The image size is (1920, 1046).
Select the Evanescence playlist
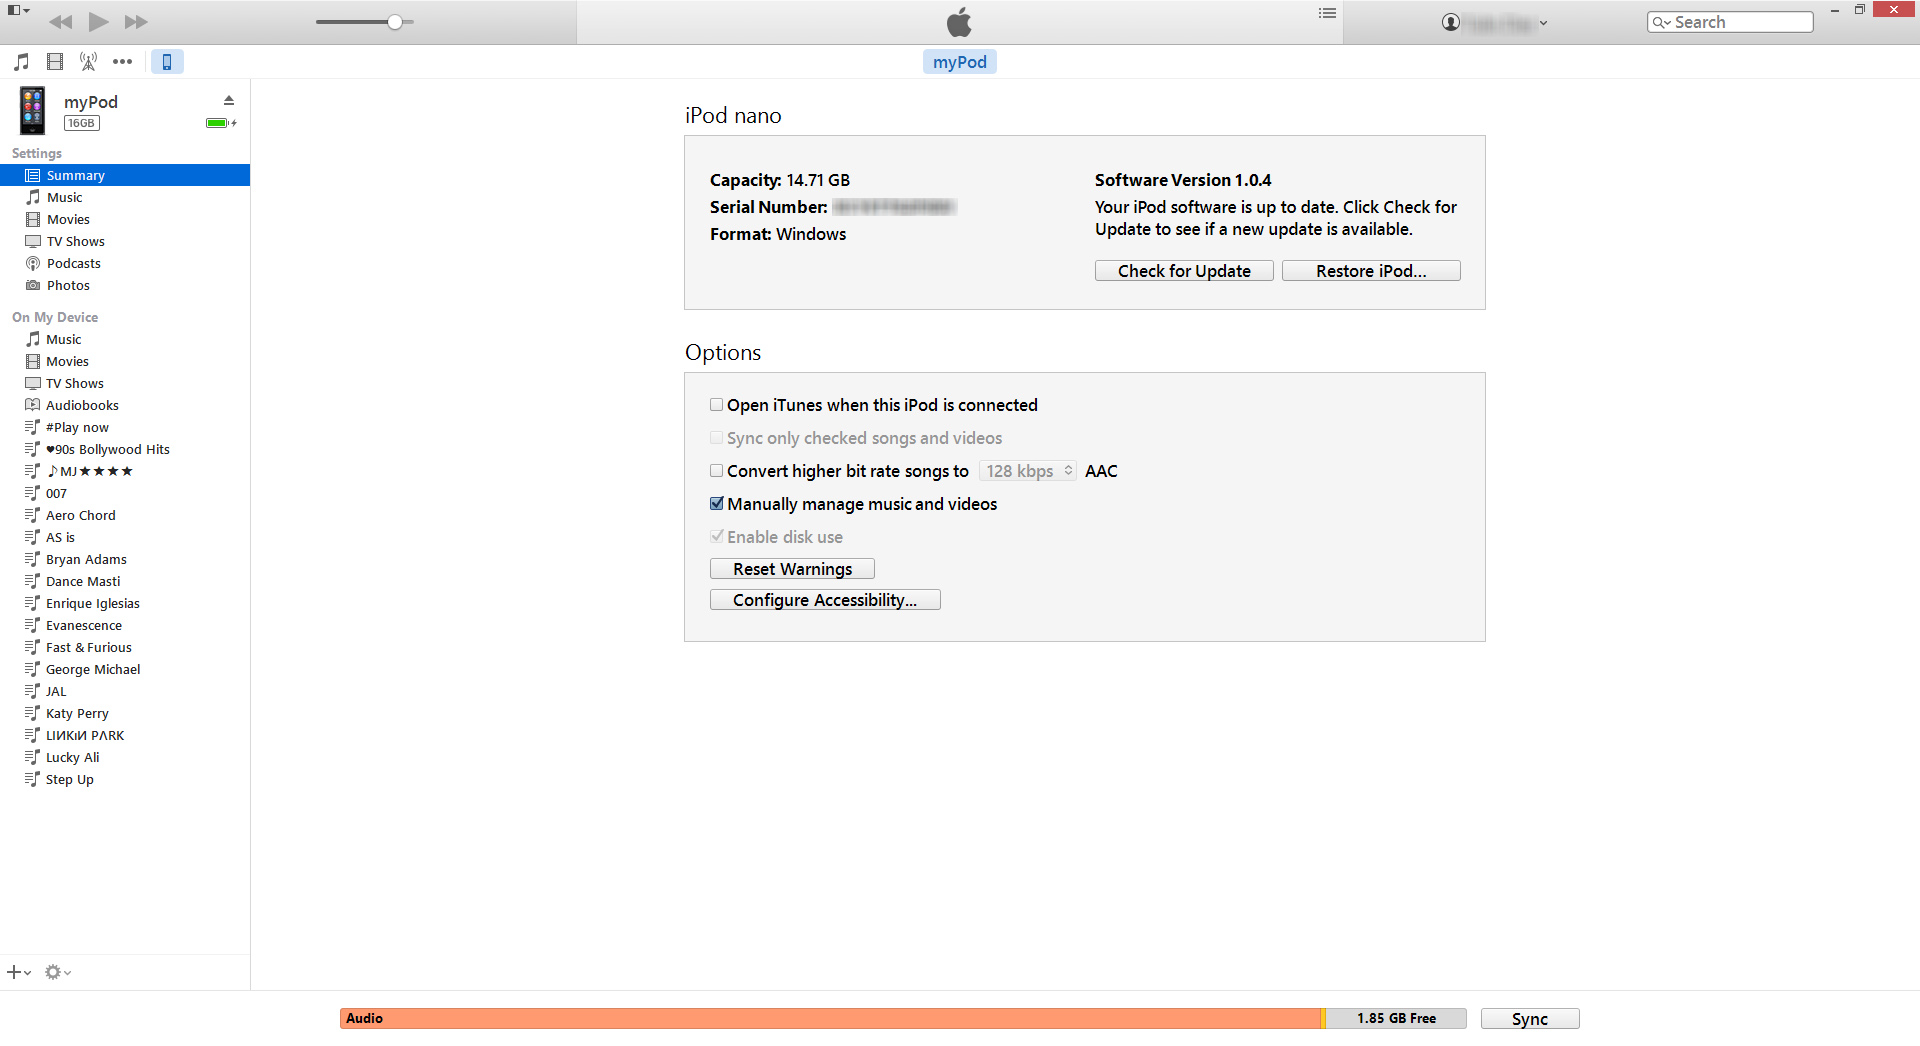[x=125, y=625]
